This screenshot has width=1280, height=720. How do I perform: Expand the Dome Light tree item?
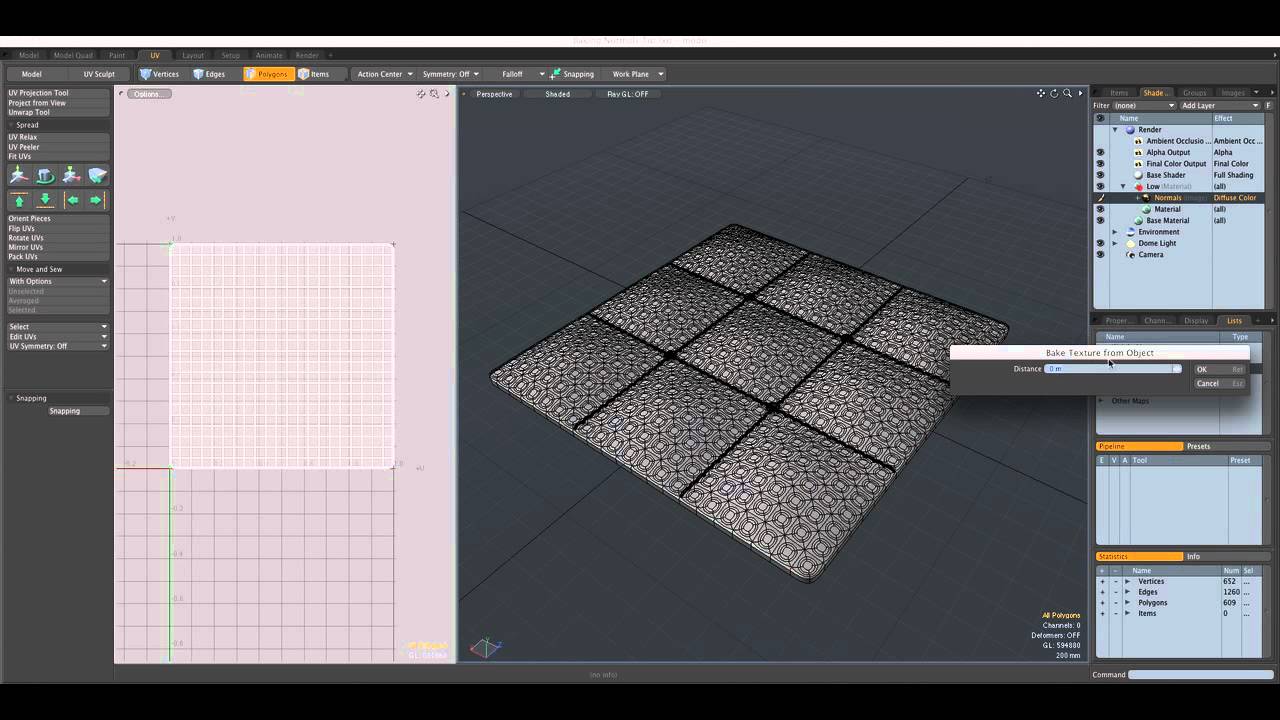pyautogui.click(x=1115, y=243)
